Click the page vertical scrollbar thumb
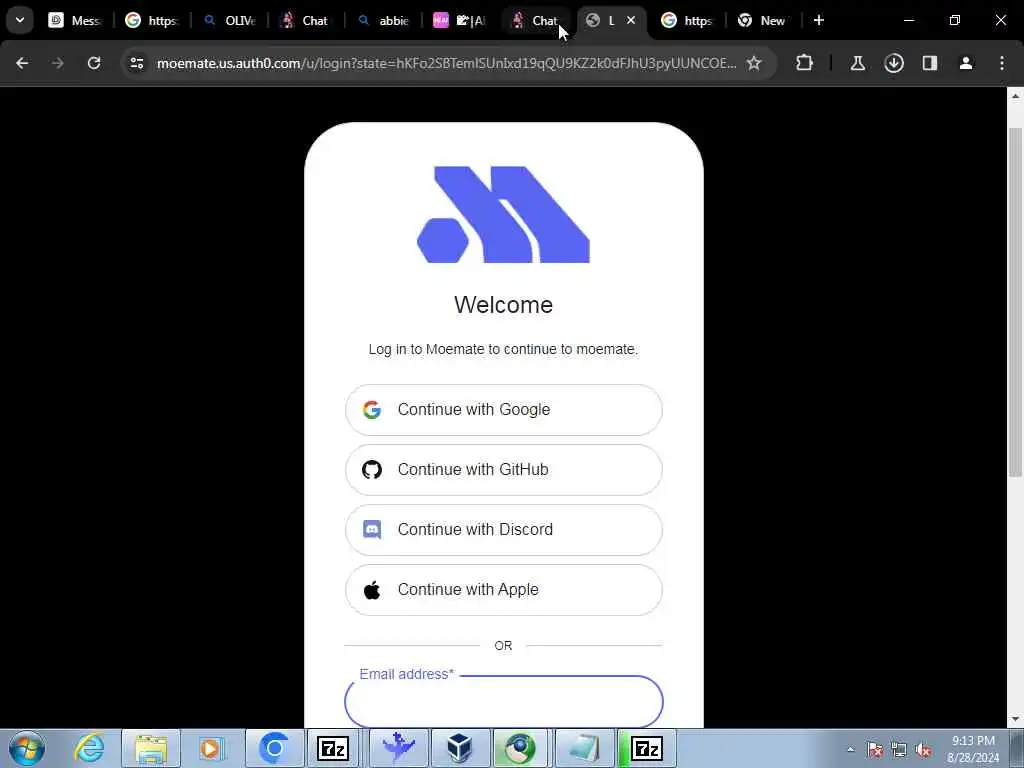This screenshot has width=1024, height=768. (1015, 300)
